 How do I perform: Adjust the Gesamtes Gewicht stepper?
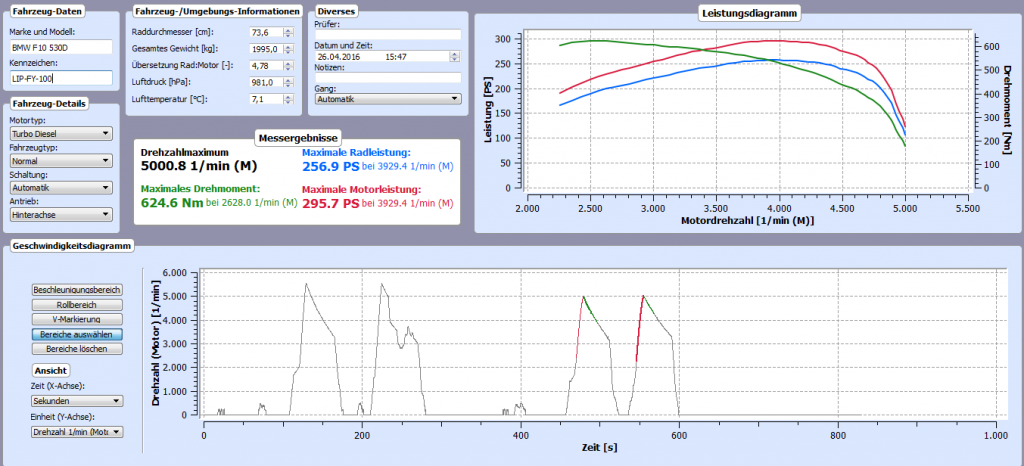click(x=288, y=49)
